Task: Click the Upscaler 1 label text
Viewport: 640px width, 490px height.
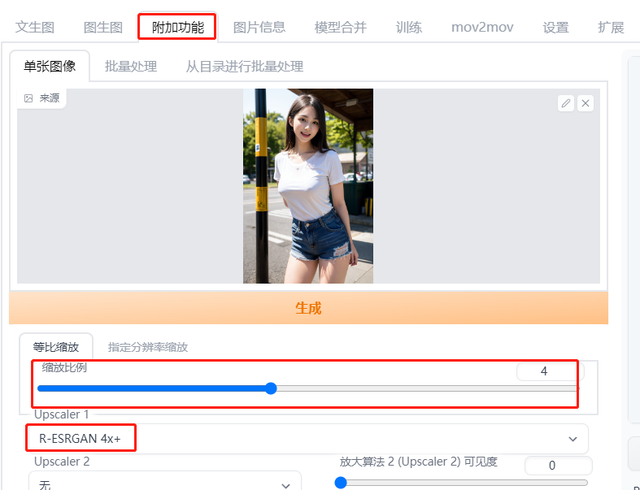Action: pyautogui.click(x=61, y=414)
